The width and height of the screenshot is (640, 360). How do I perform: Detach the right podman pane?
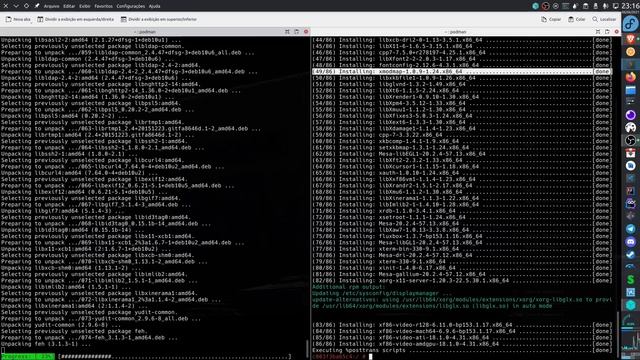(x=607, y=31)
